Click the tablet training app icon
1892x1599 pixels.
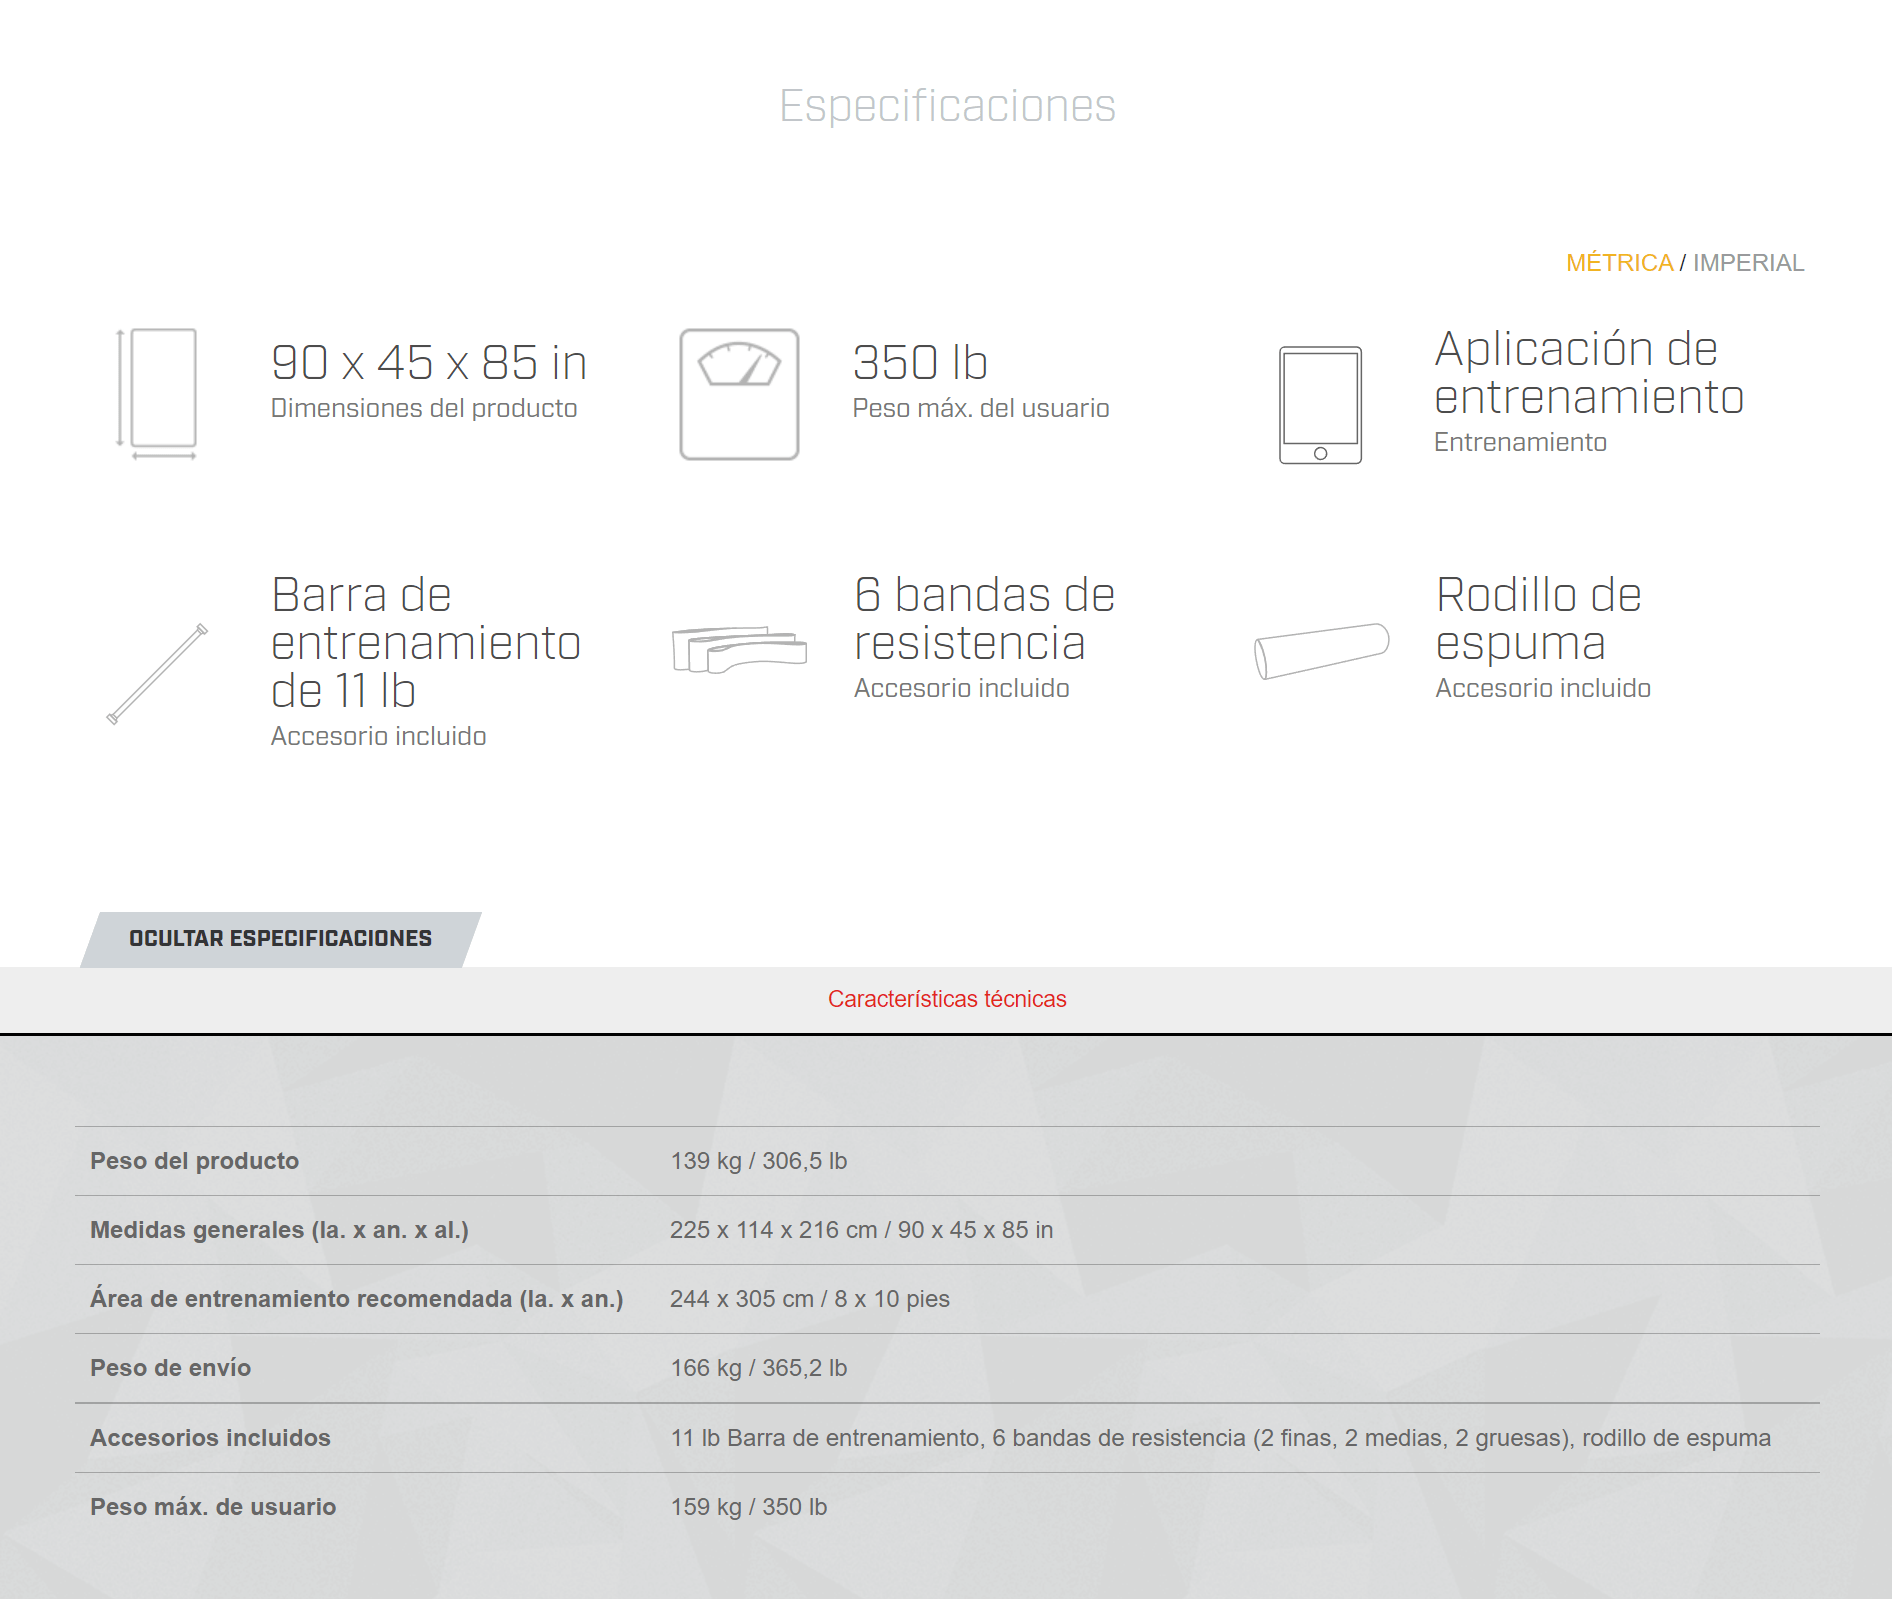(1320, 405)
